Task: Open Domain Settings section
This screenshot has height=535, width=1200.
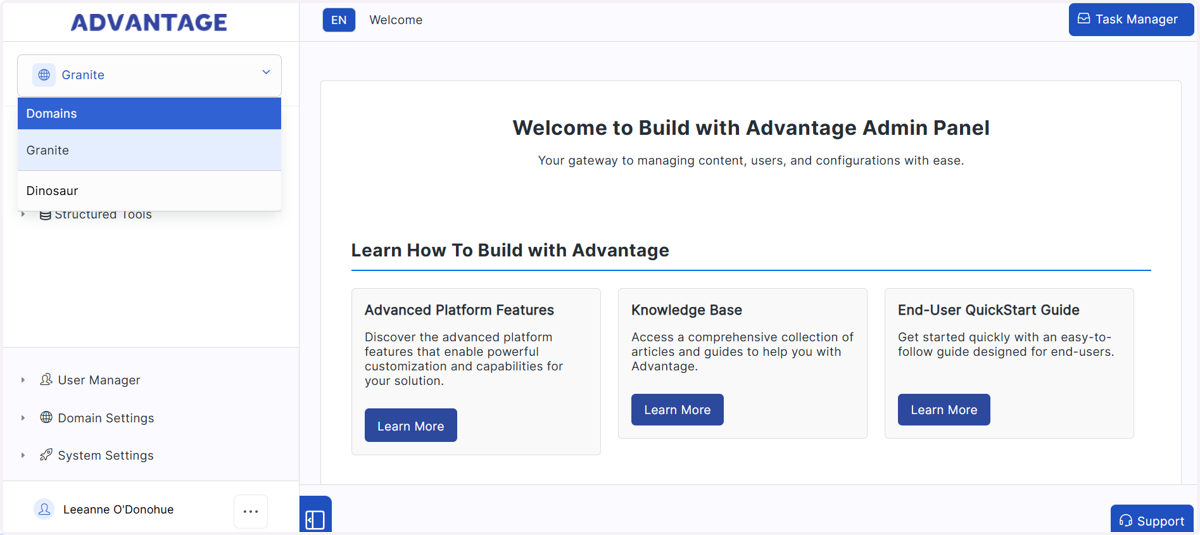Action: (106, 418)
